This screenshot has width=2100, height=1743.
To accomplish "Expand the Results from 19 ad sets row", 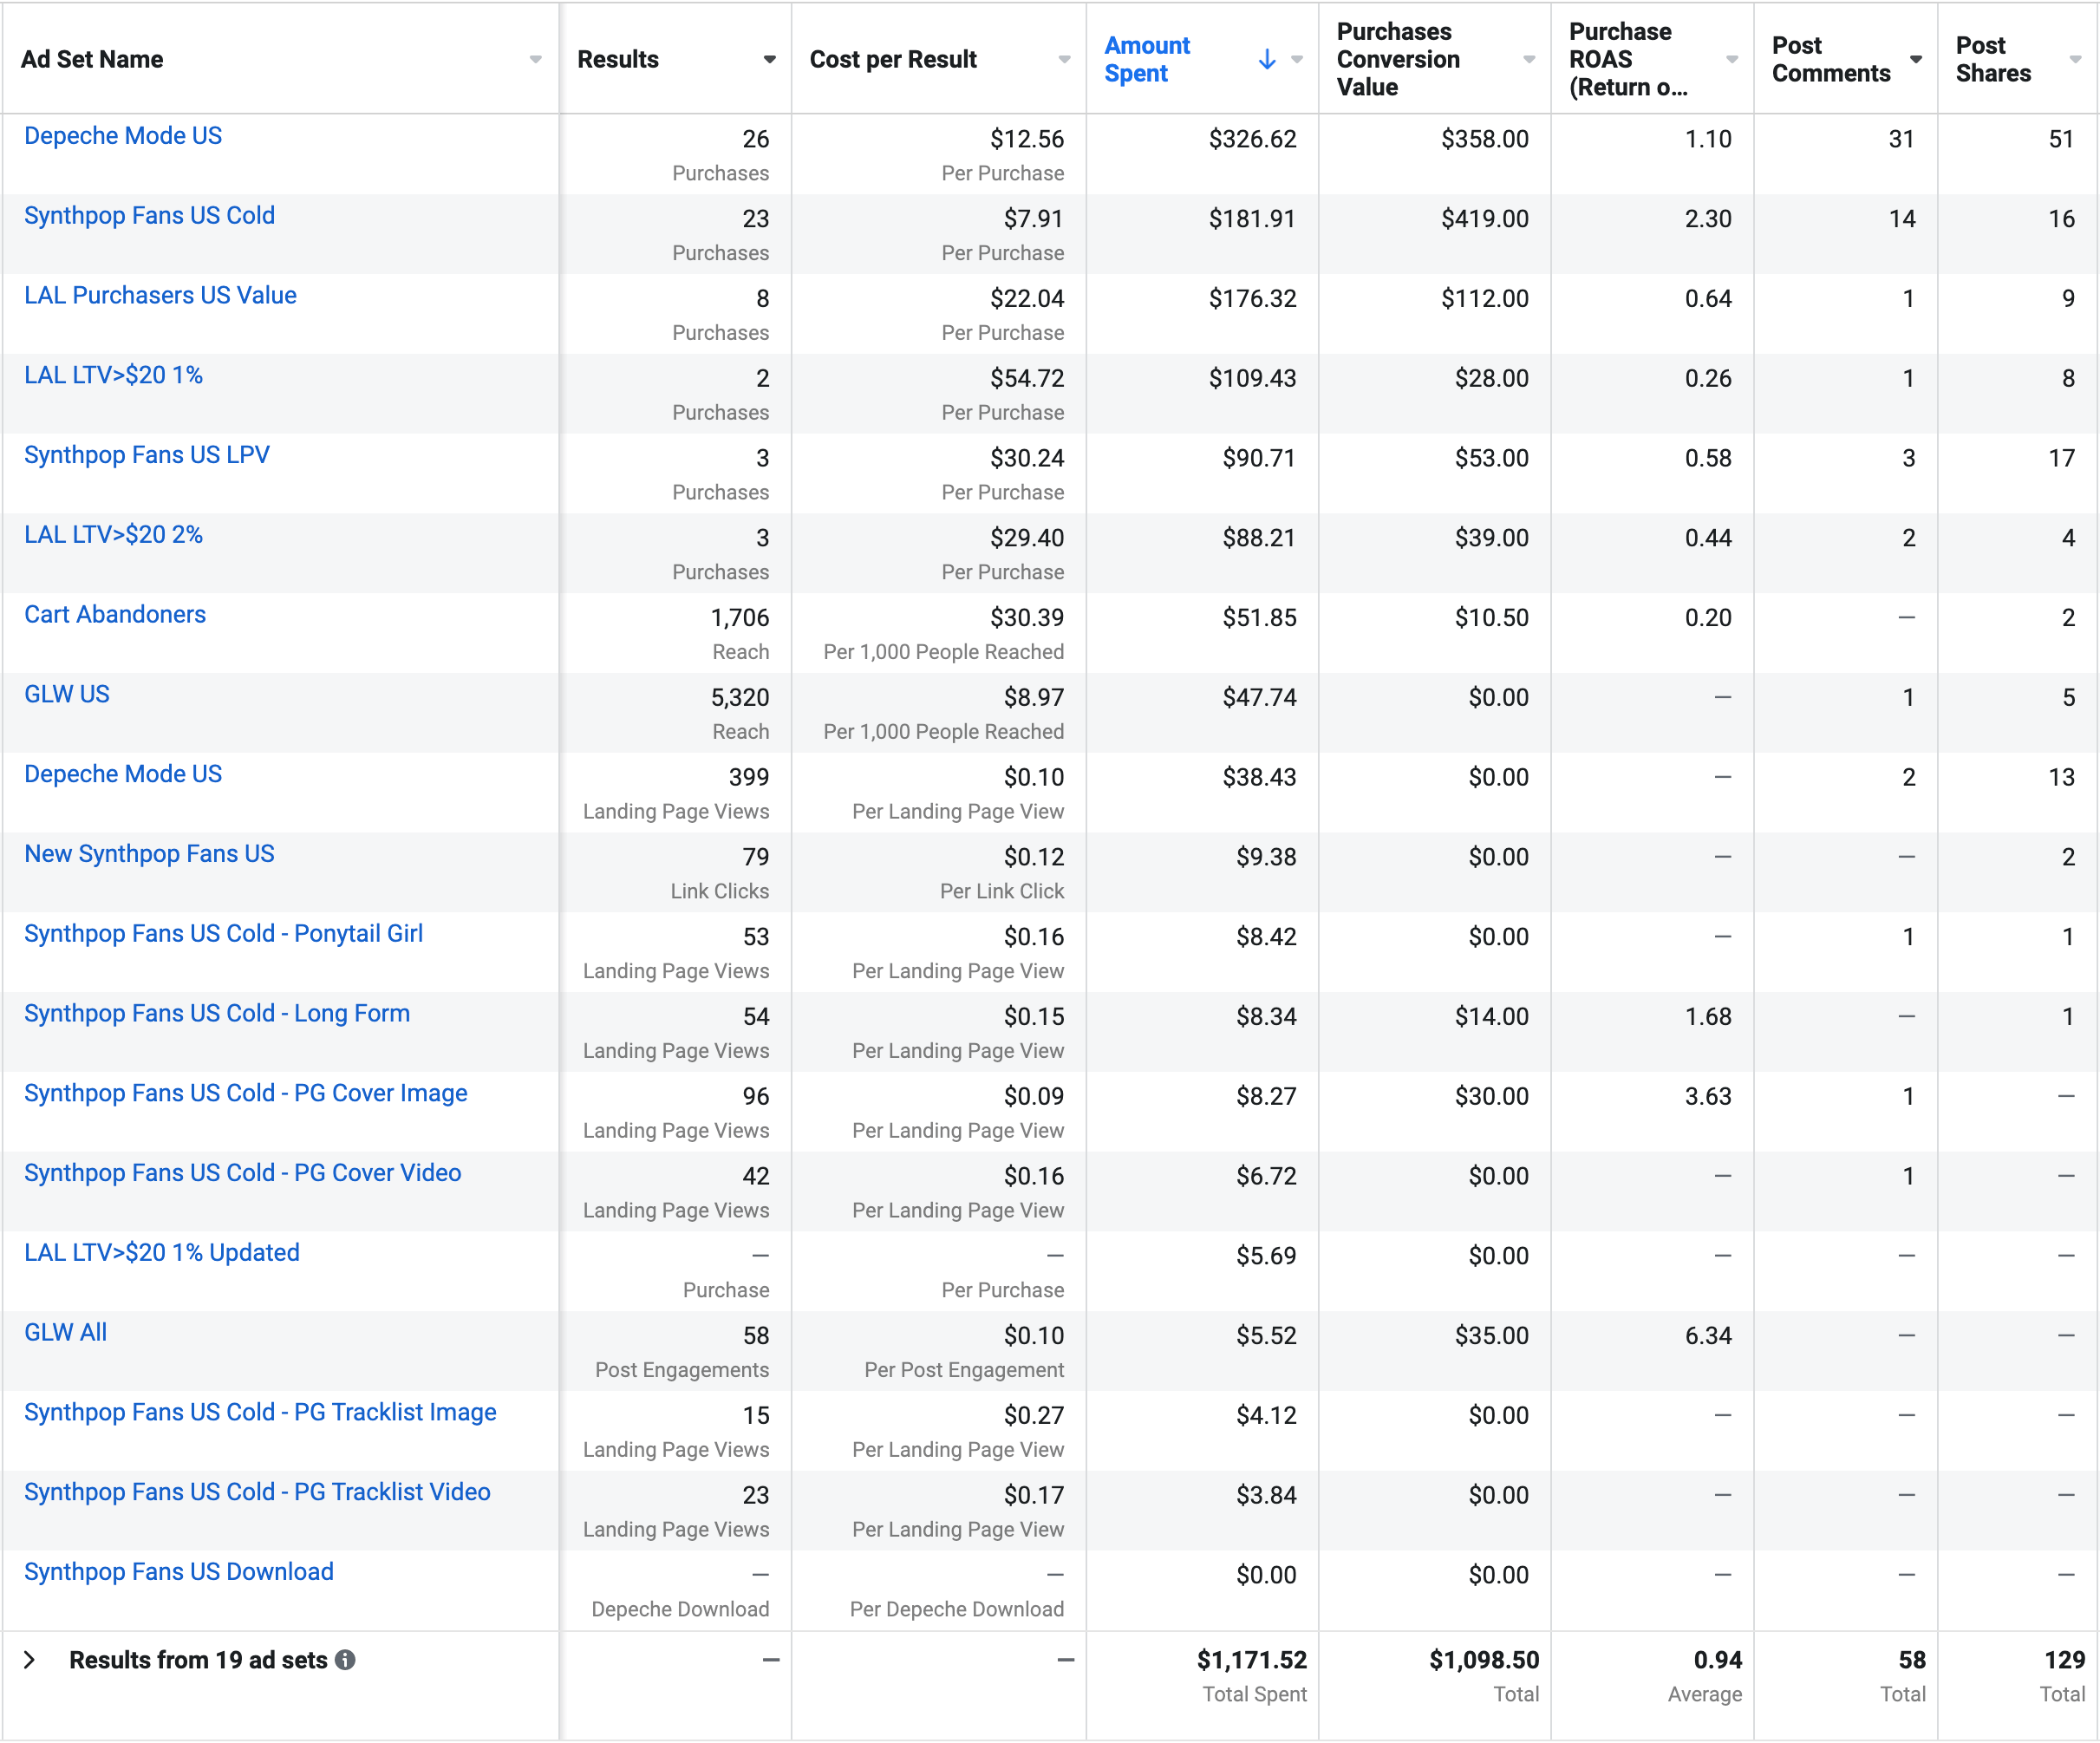I will pos(30,1660).
